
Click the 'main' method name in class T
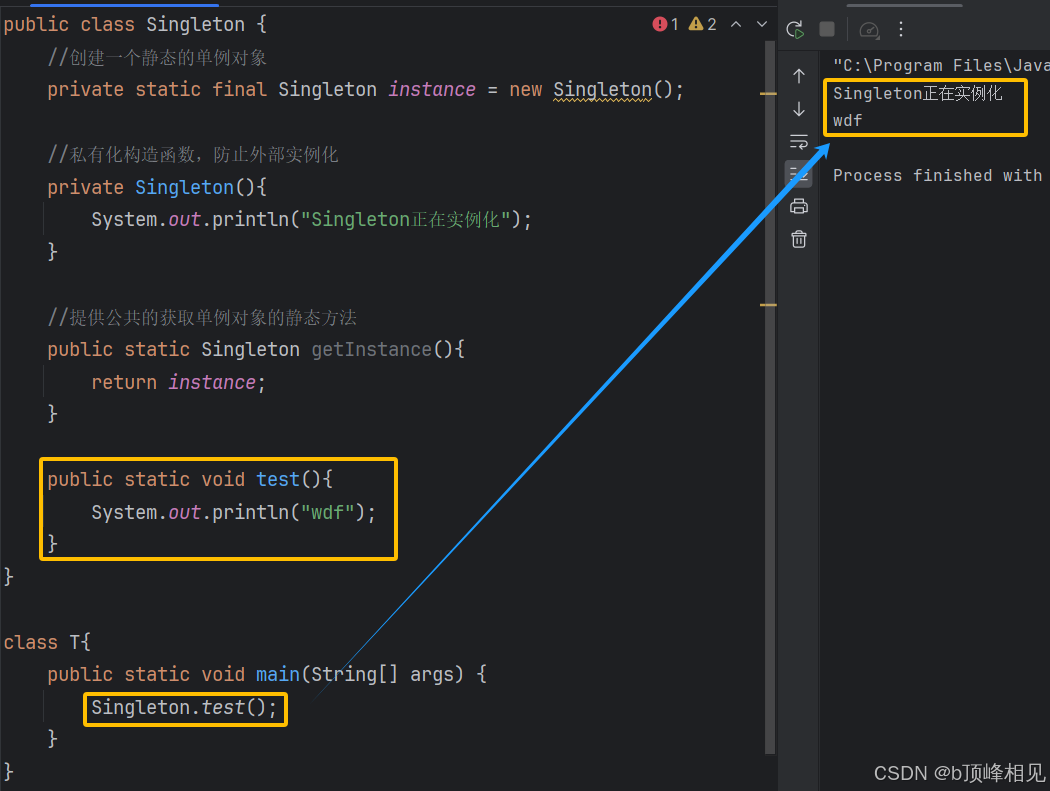click(x=278, y=674)
